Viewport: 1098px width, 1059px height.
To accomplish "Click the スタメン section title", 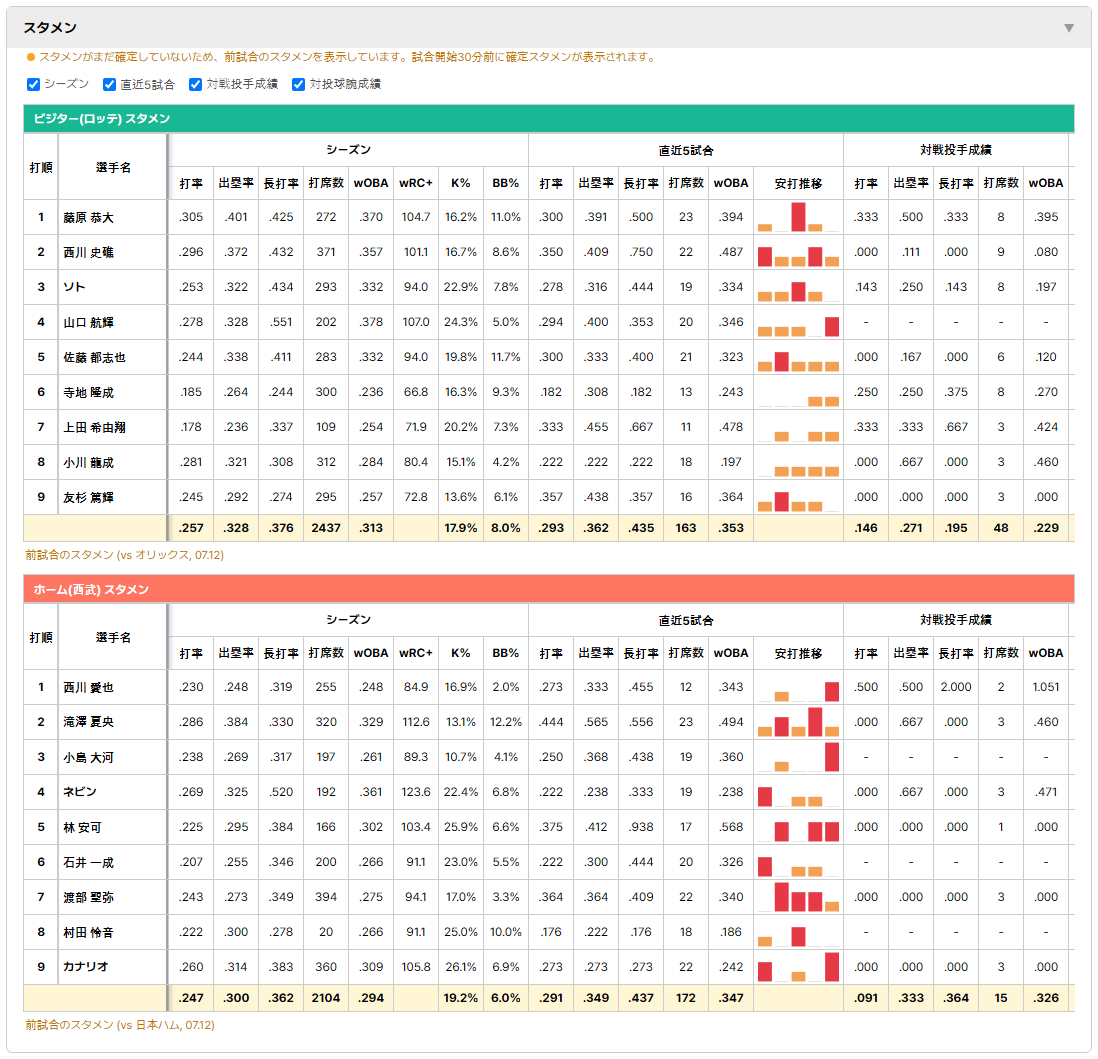I will click(50, 28).
